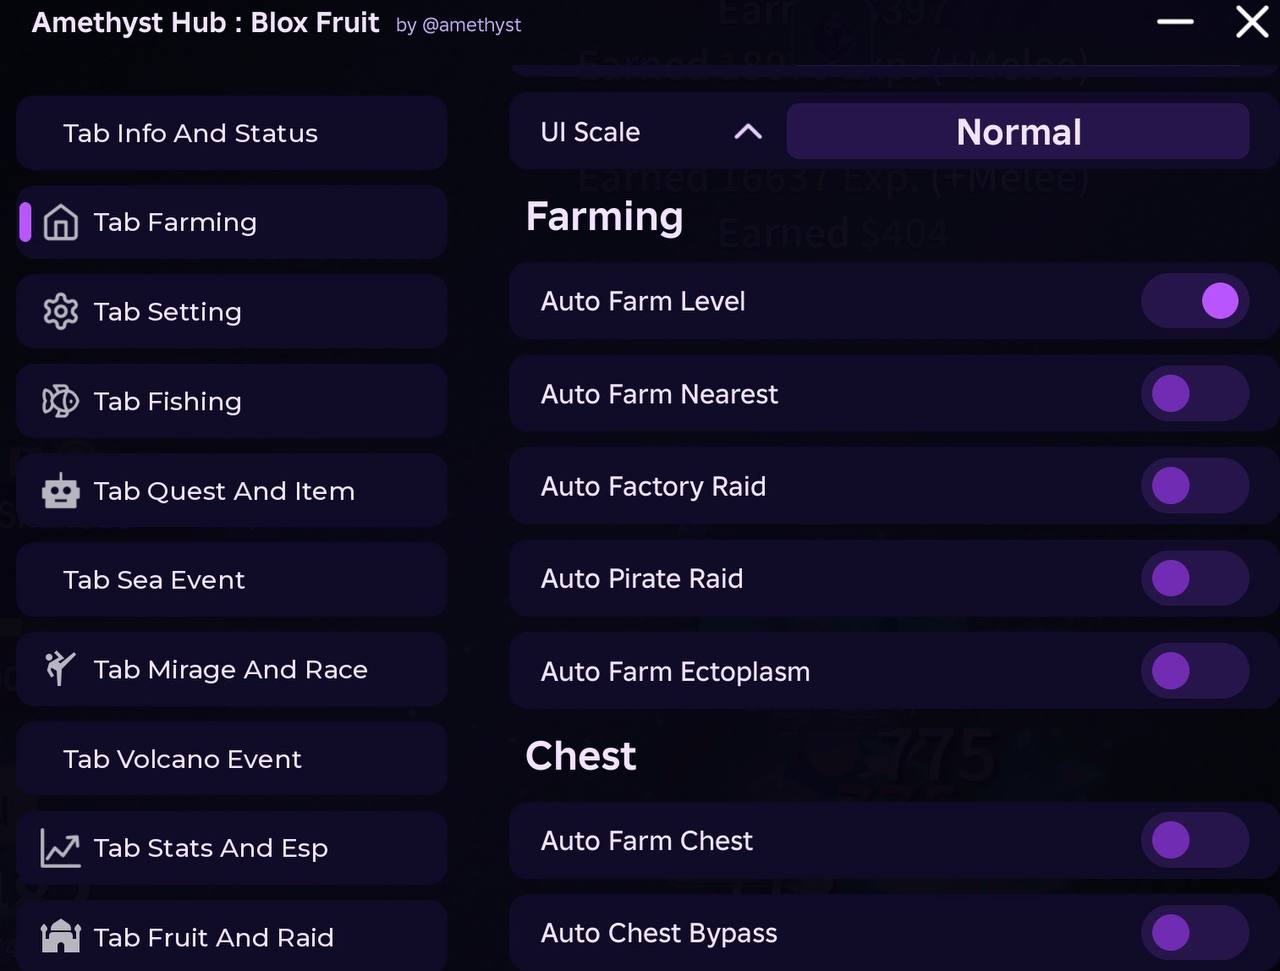Turn on Auto Factory Raid
The height and width of the screenshot is (971, 1280).
pos(1195,486)
